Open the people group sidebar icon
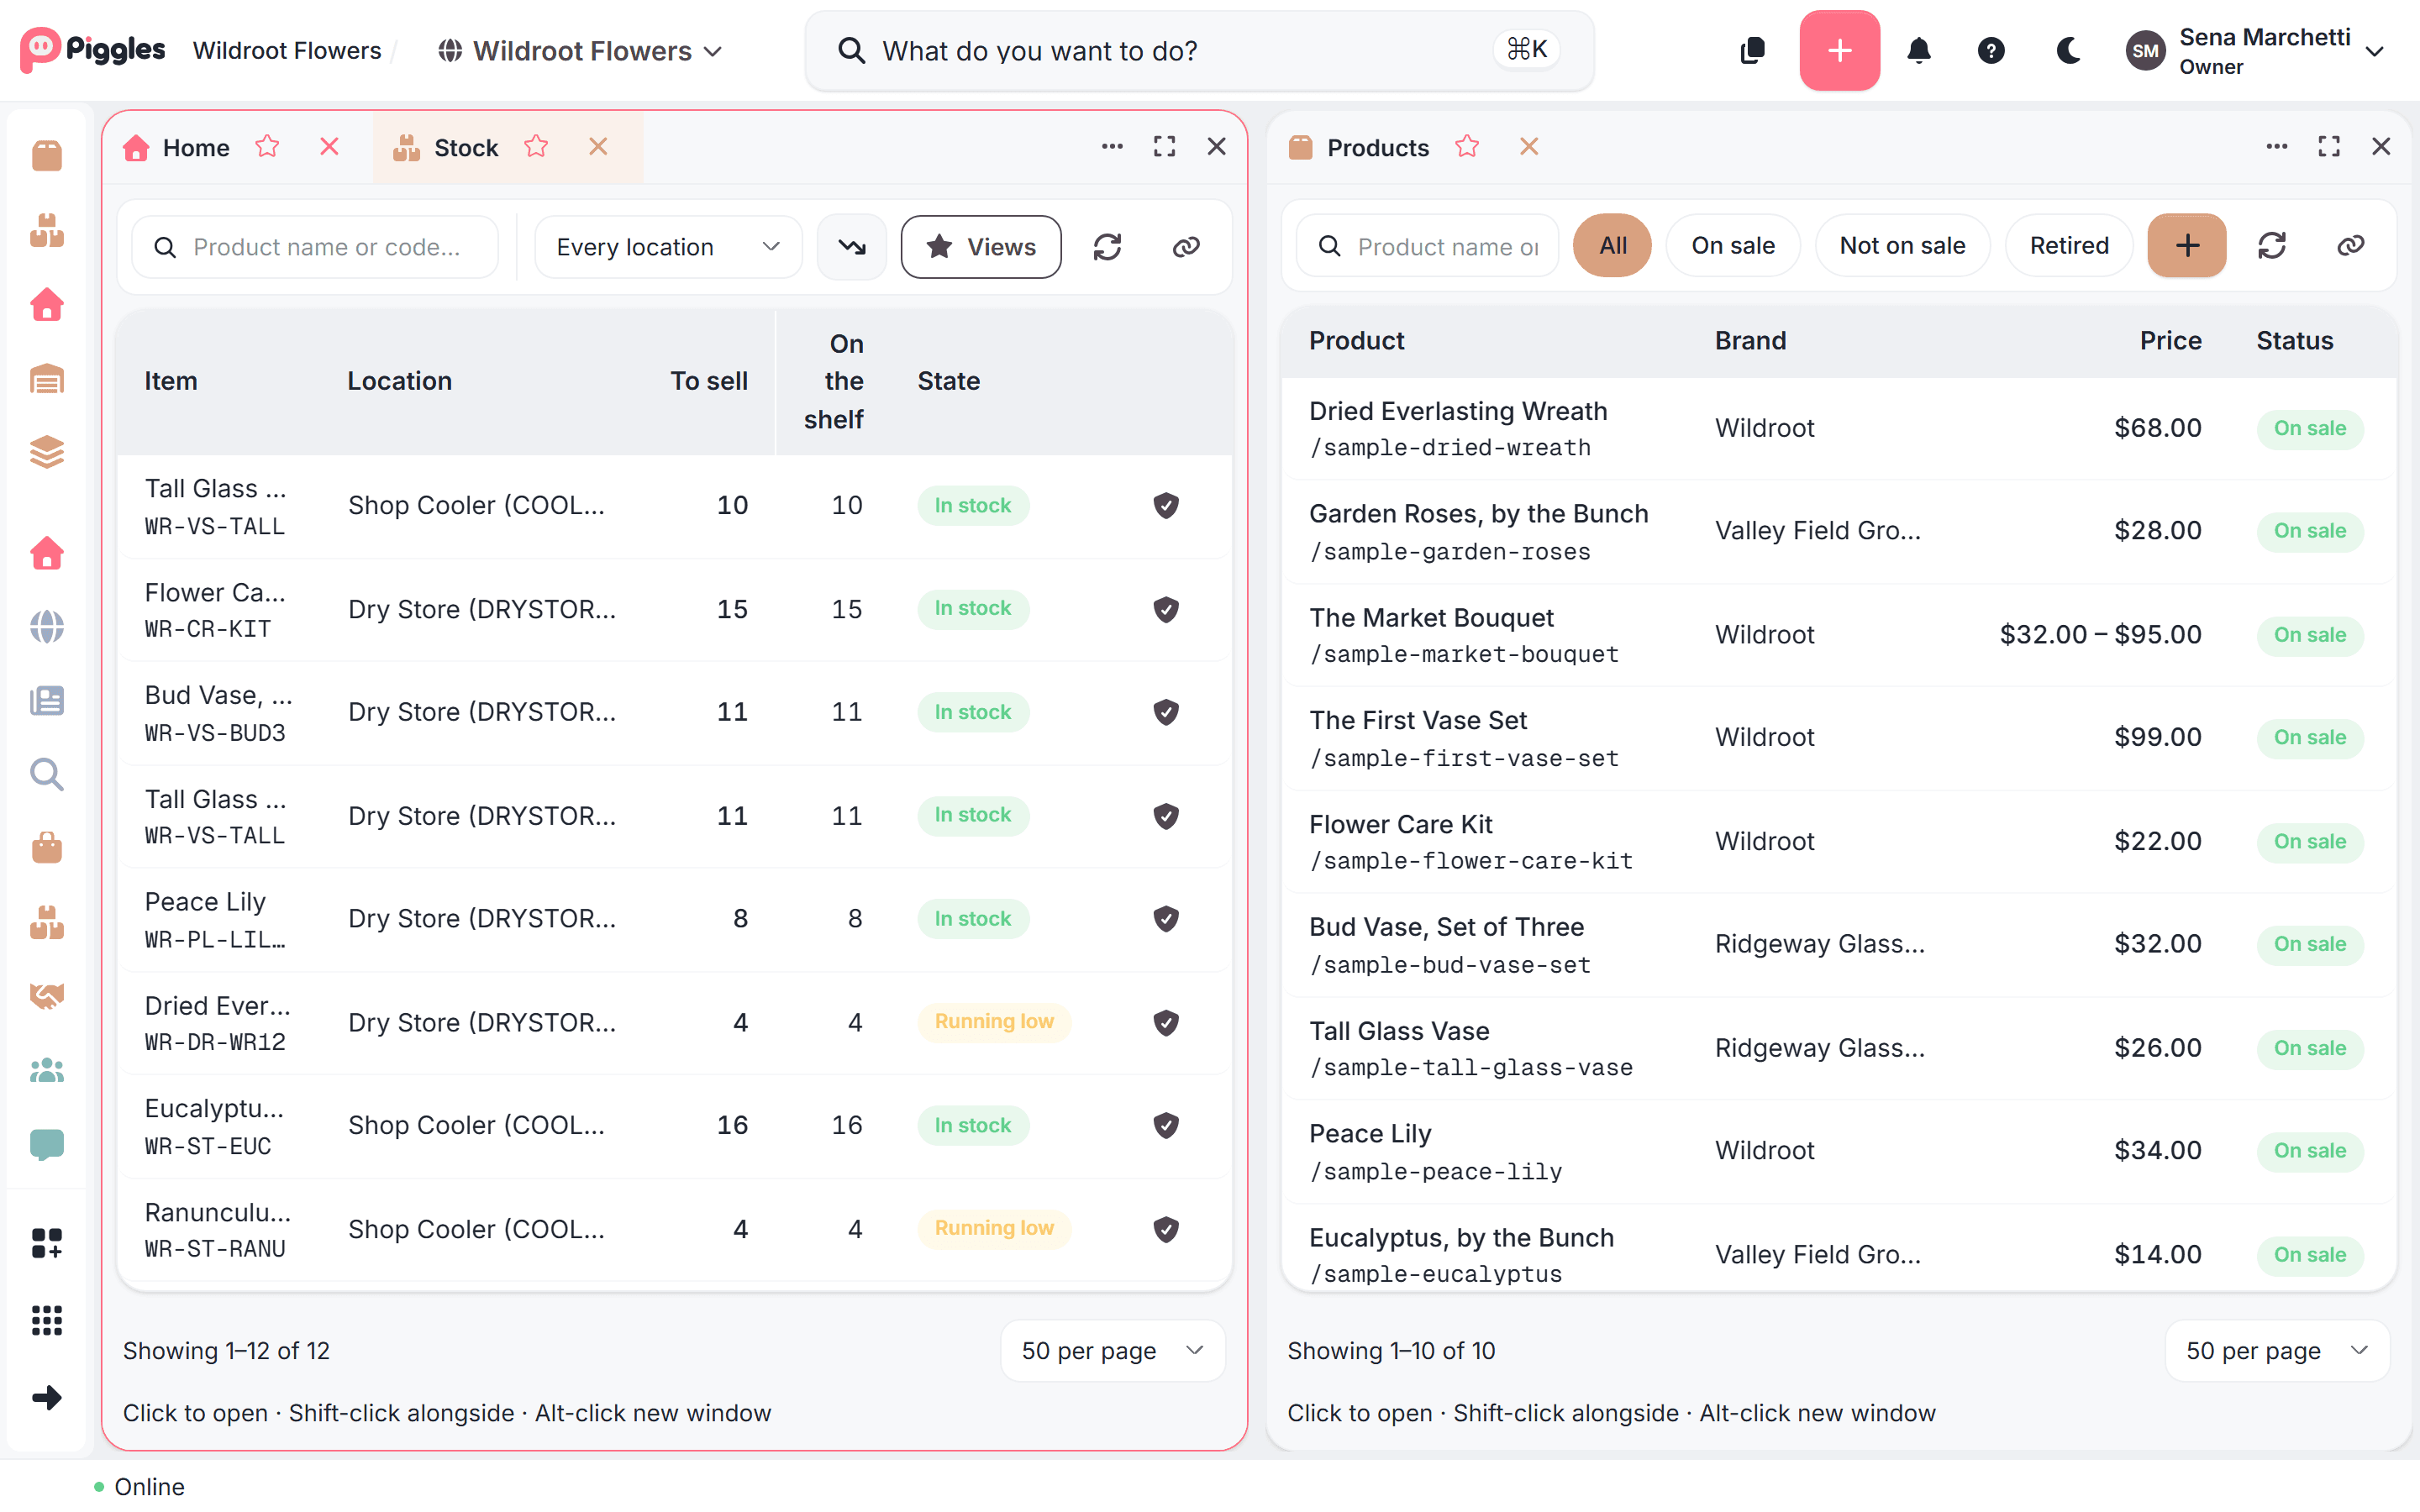Viewport: 2420px width, 1512px height. tap(46, 1070)
